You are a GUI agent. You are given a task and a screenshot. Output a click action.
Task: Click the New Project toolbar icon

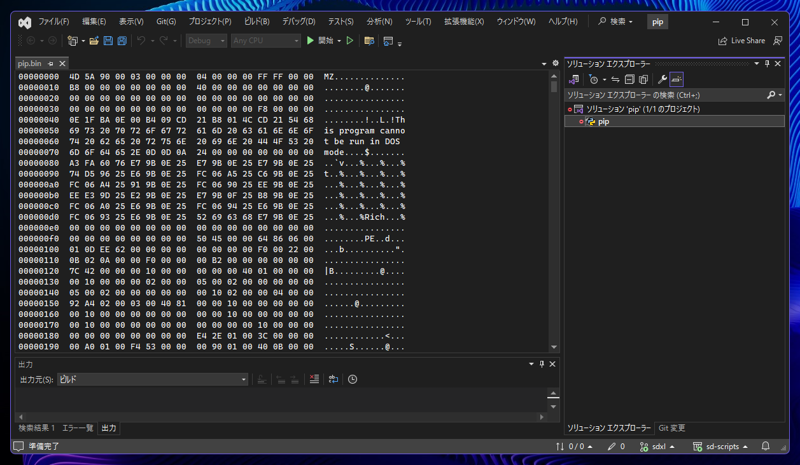[x=72, y=41]
